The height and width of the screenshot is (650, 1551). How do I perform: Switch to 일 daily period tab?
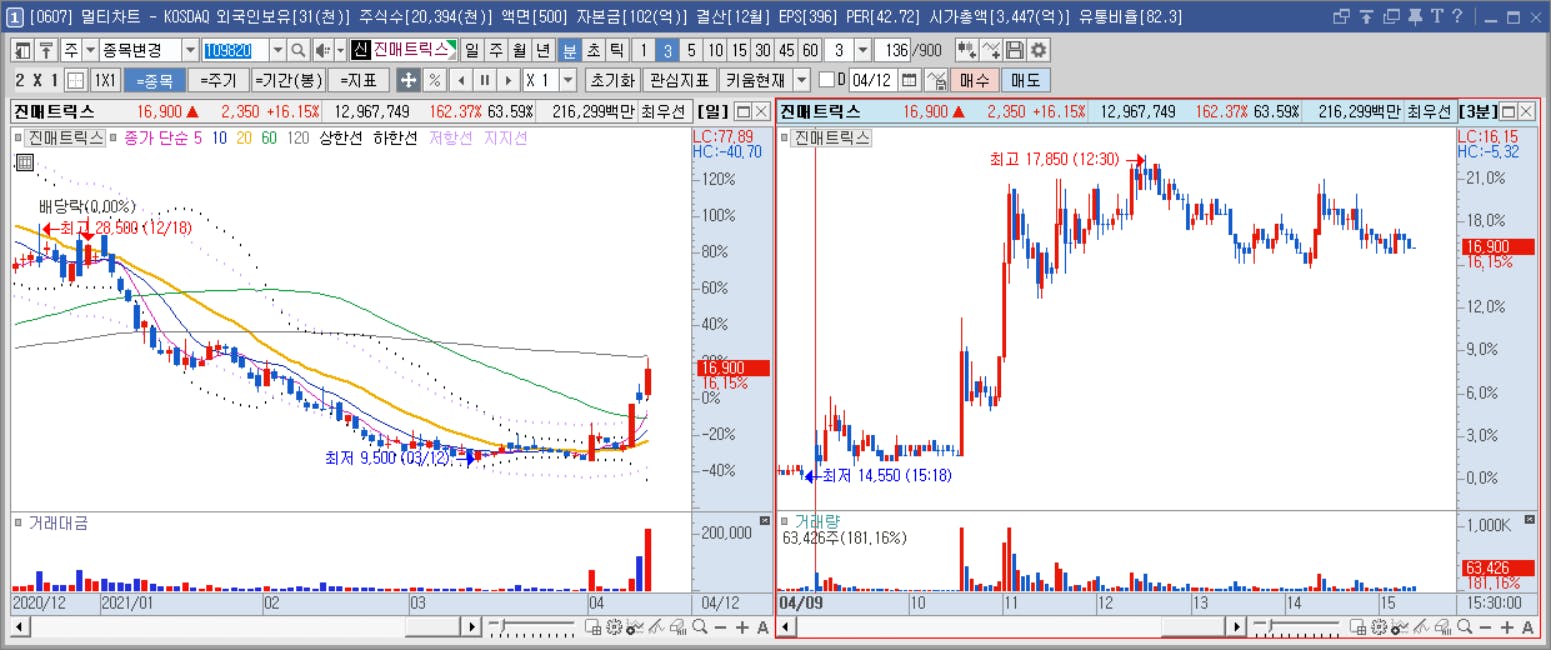click(x=471, y=50)
